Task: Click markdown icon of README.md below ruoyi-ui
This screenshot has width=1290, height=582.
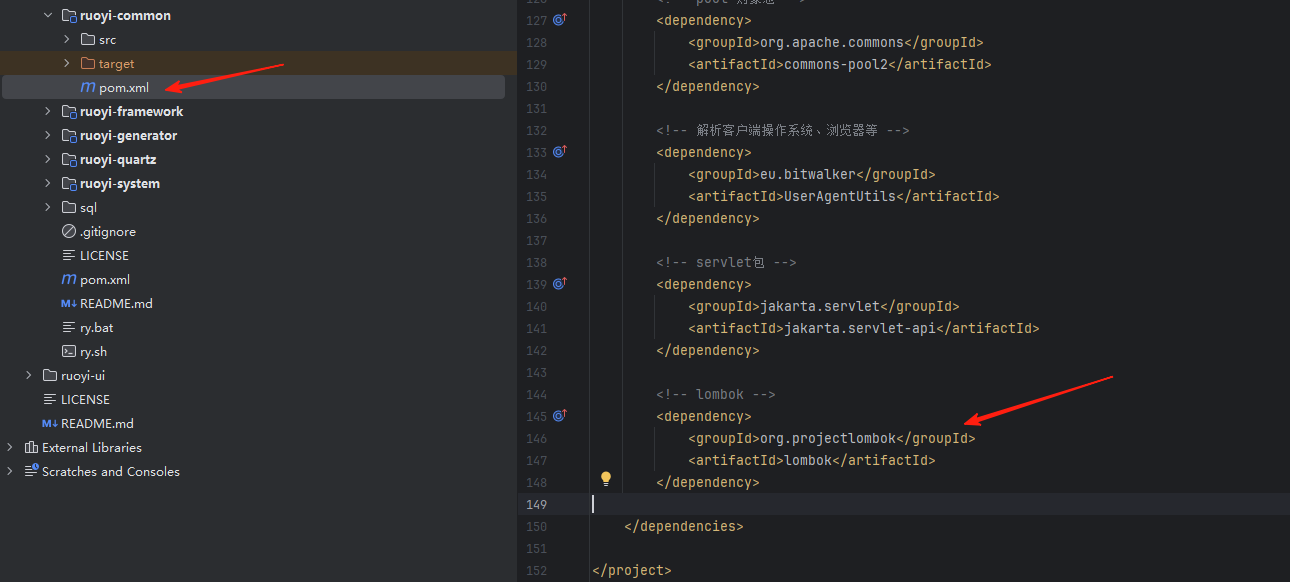Action: tap(50, 423)
